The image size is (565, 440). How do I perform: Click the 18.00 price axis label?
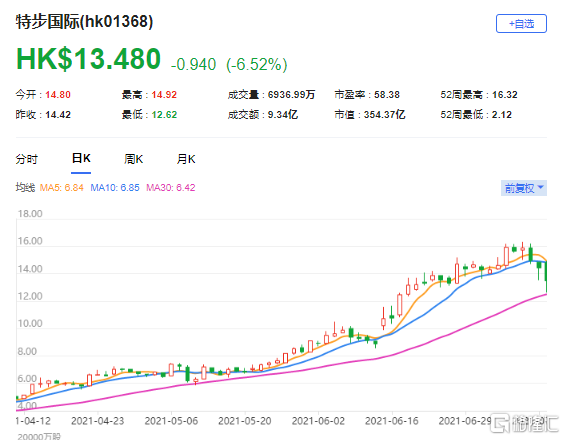pyautogui.click(x=30, y=214)
